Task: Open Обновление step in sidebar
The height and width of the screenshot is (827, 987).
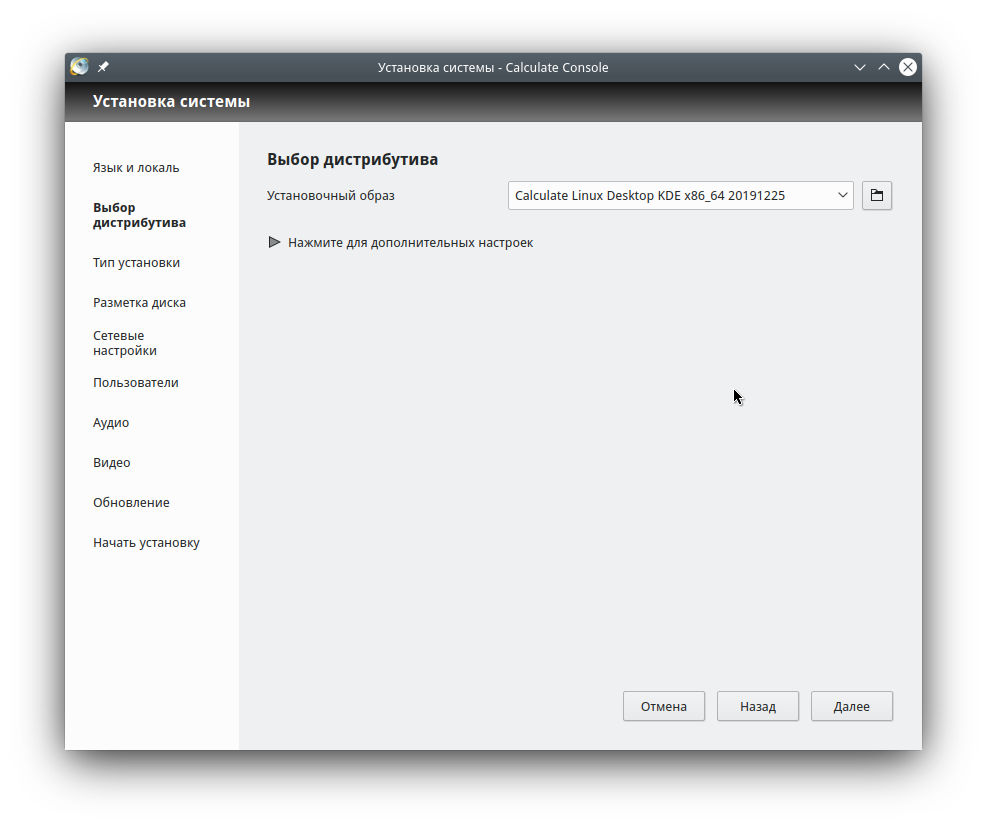Action: pos(131,502)
